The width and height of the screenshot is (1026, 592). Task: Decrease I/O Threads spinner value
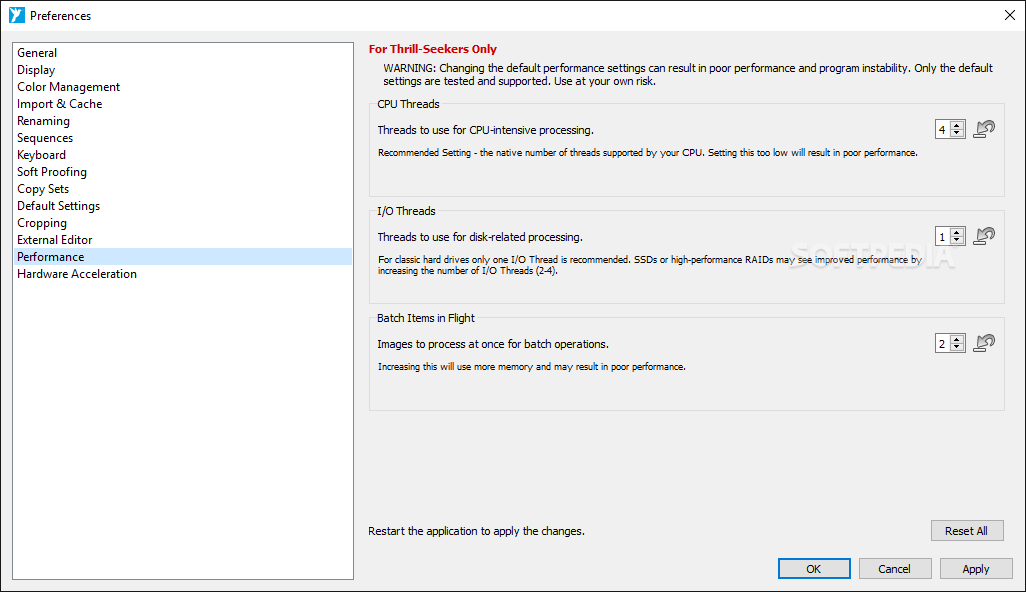point(957,241)
